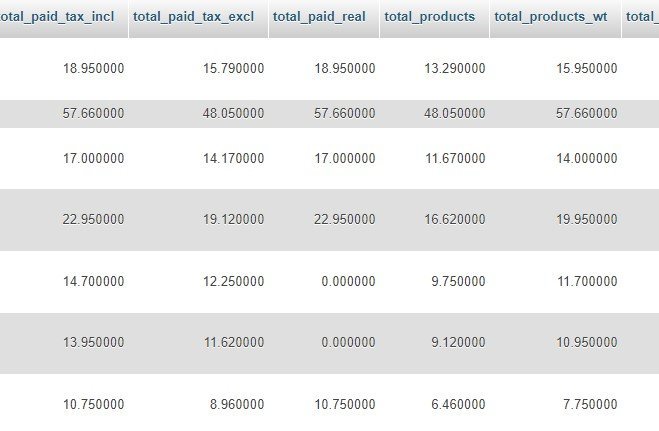659x431 pixels.
Task: Select cell 18.950000 in total_paid_tax_incl column
Action: tap(93, 68)
